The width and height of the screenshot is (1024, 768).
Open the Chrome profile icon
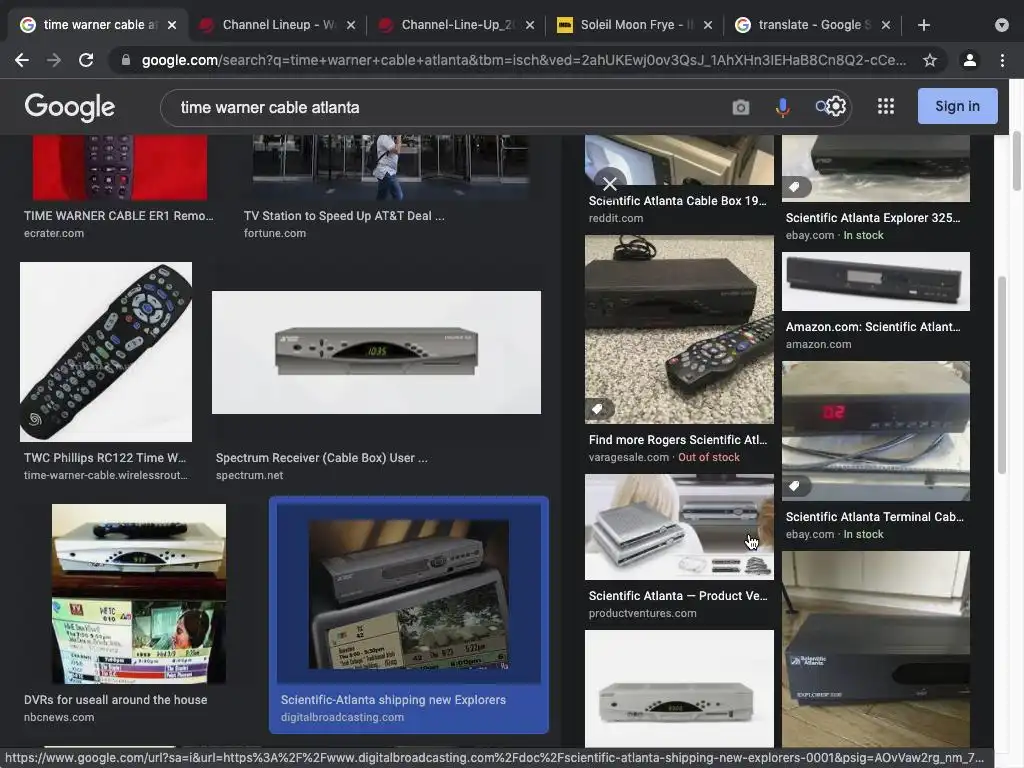[970, 60]
